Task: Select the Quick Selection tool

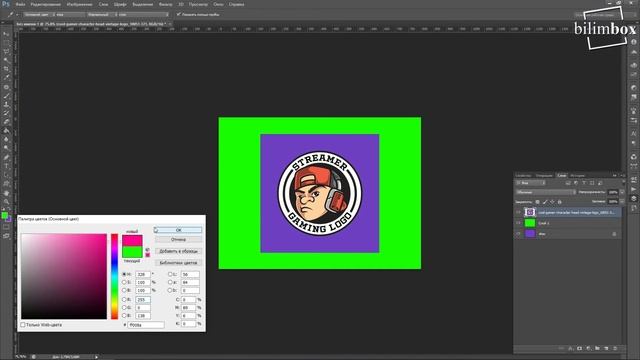Action: click(x=6, y=60)
